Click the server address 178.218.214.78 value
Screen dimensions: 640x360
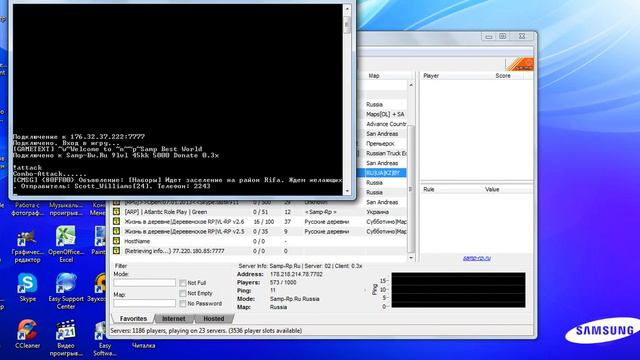(296, 274)
